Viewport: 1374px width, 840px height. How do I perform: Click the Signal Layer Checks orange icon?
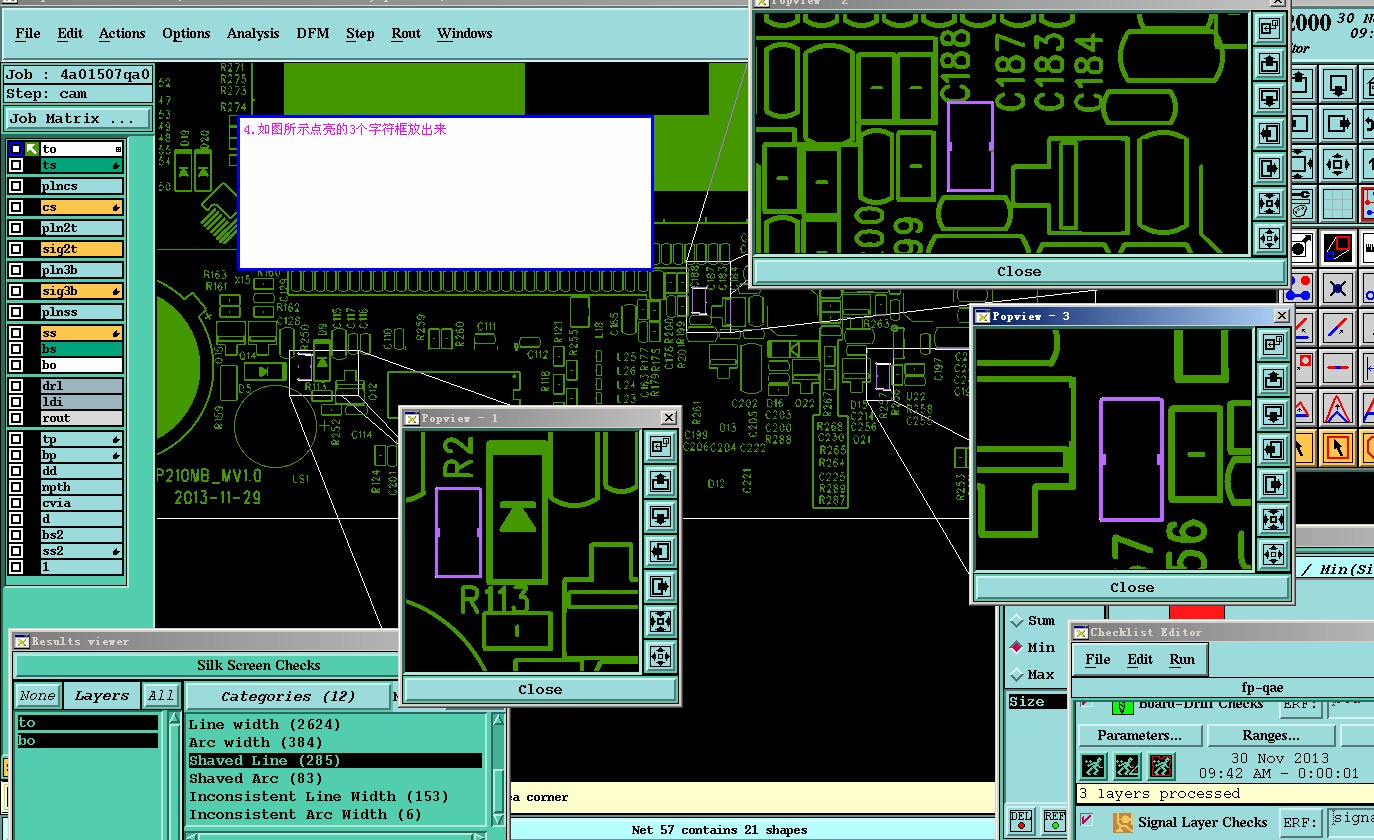tap(1123, 823)
